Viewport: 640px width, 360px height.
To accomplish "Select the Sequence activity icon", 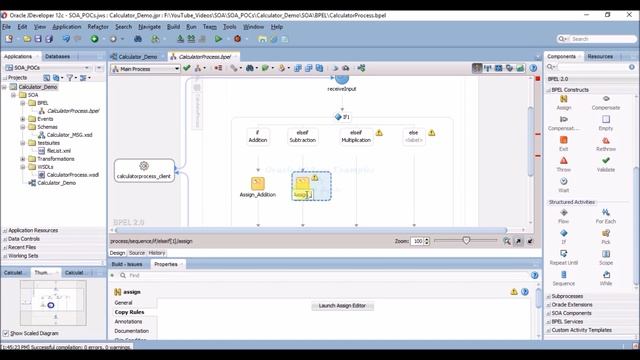I will tap(564, 275).
